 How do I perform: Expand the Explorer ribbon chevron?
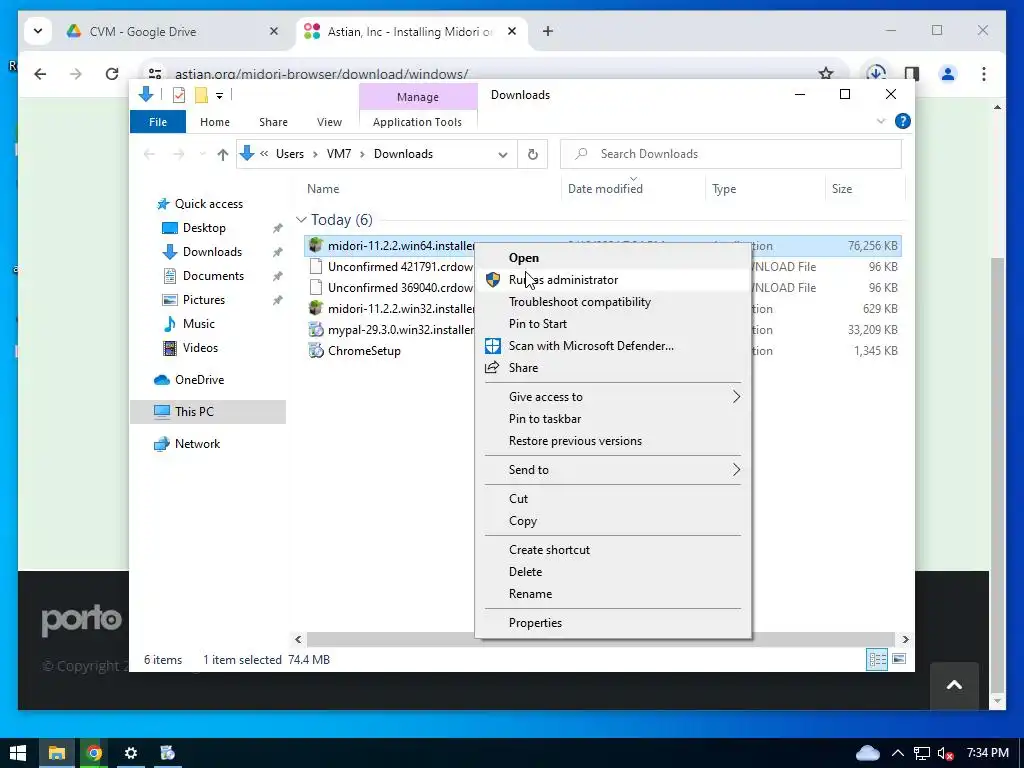[x=880, y=121]
